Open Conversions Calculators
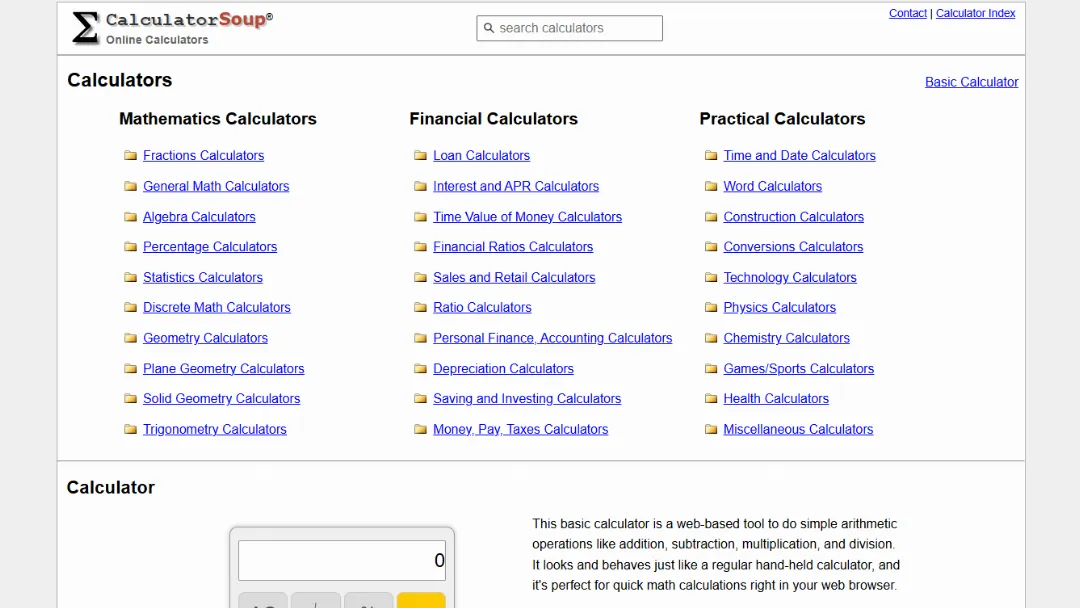 pyautogui.click(x=793, y=246)
